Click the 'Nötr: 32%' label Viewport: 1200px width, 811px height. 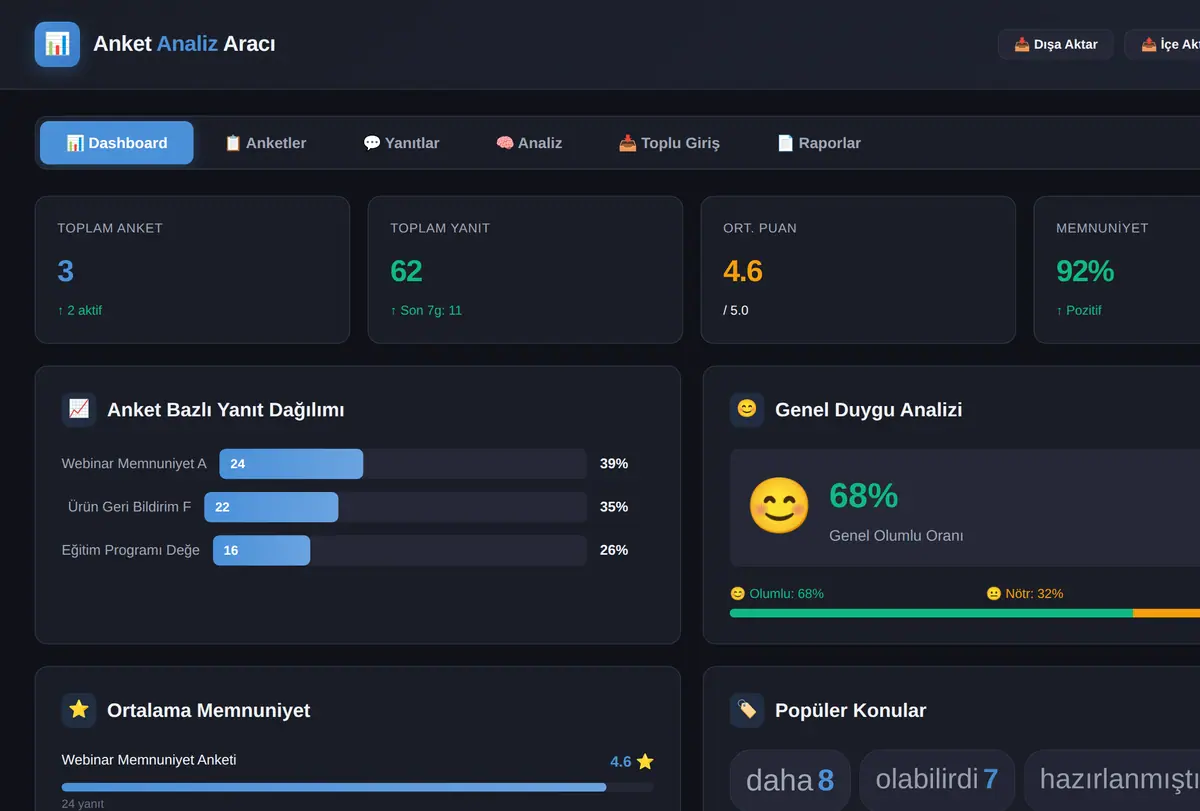pyautogui.click(x=1025, y=594)
